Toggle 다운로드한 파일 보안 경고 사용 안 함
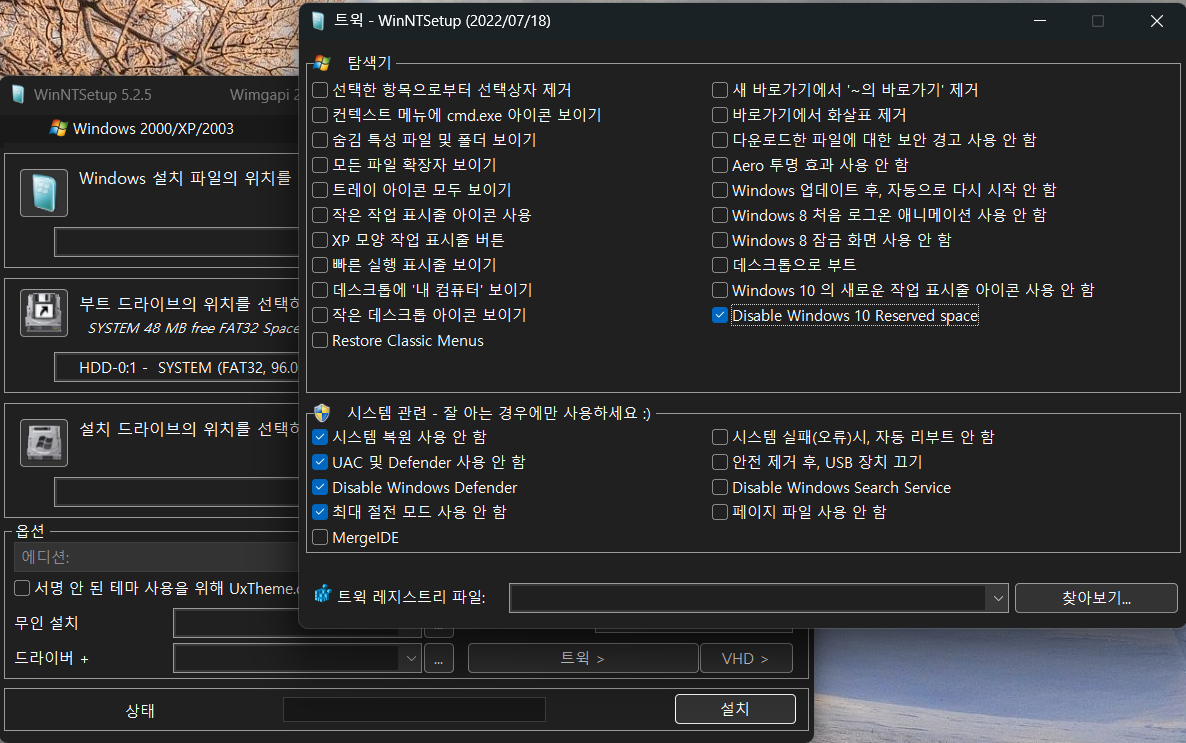Viewport: 1186px width, 743px height. [720, 140]
